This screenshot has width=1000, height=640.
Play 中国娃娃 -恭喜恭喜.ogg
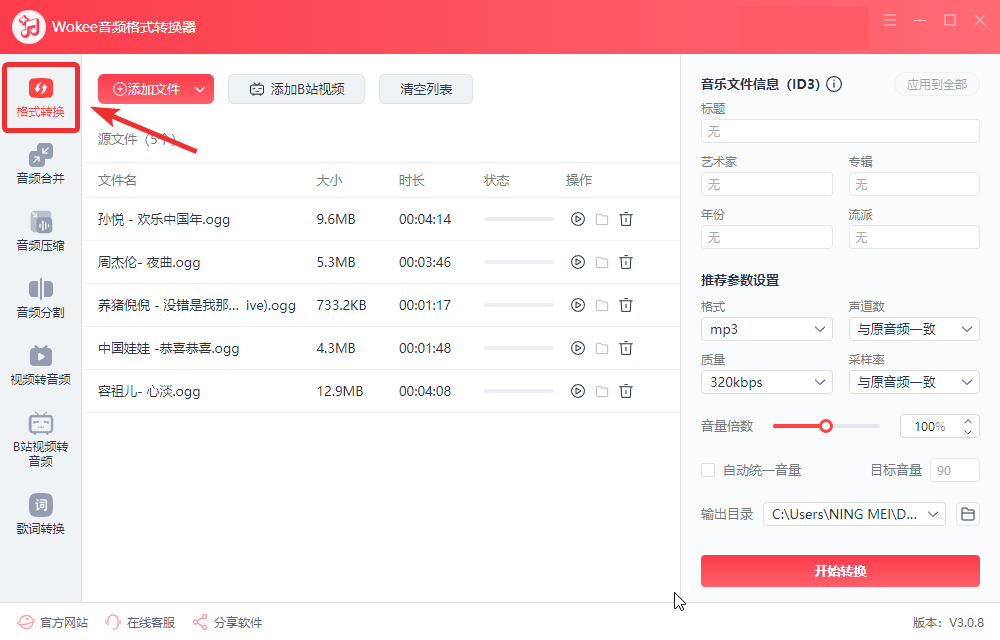(x=578, y=348)
